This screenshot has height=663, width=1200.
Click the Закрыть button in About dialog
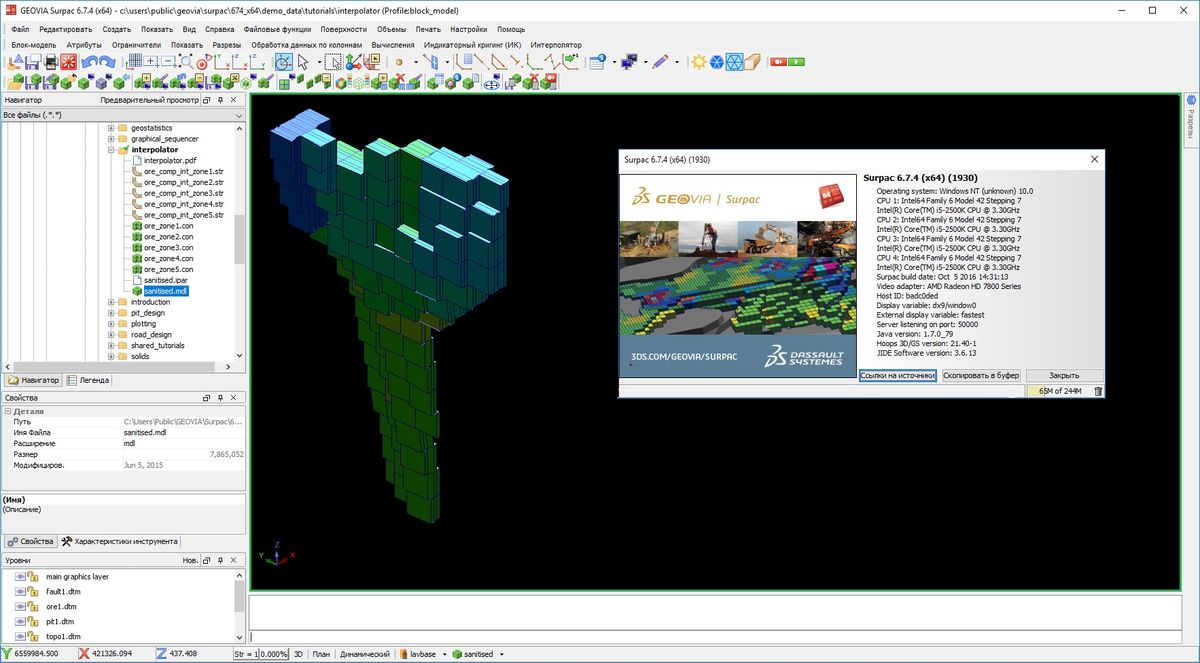1064,375
